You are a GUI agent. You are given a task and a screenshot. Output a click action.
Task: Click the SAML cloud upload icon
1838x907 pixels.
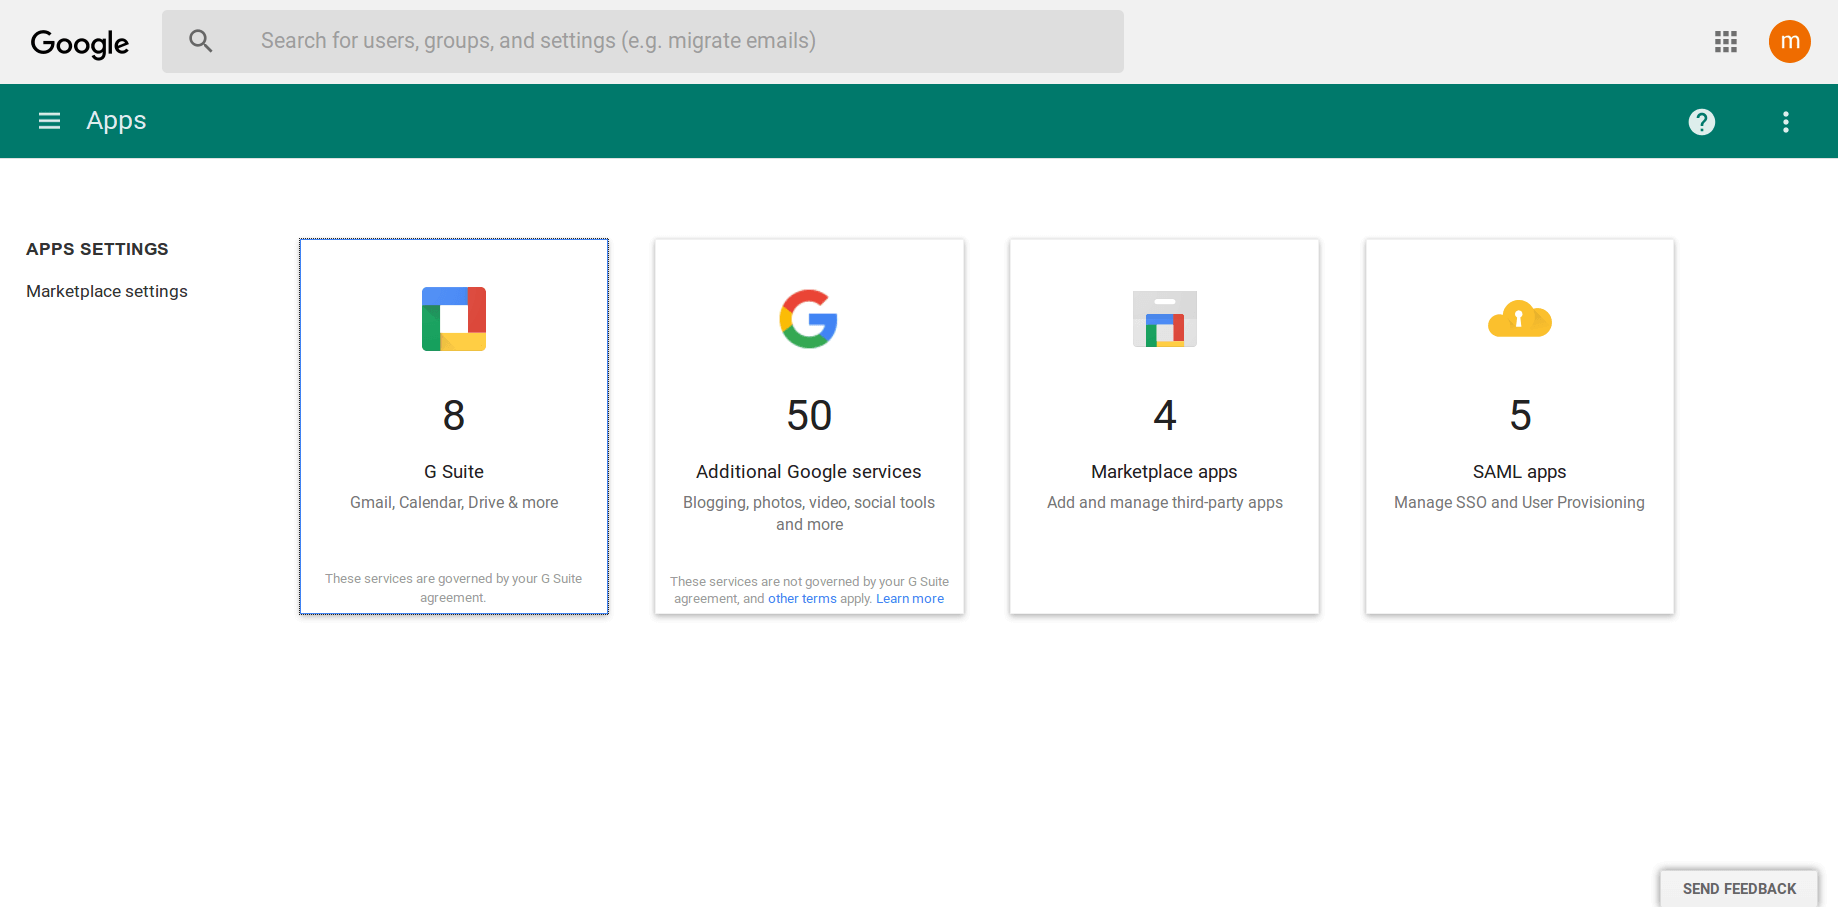pos(1519,319)
